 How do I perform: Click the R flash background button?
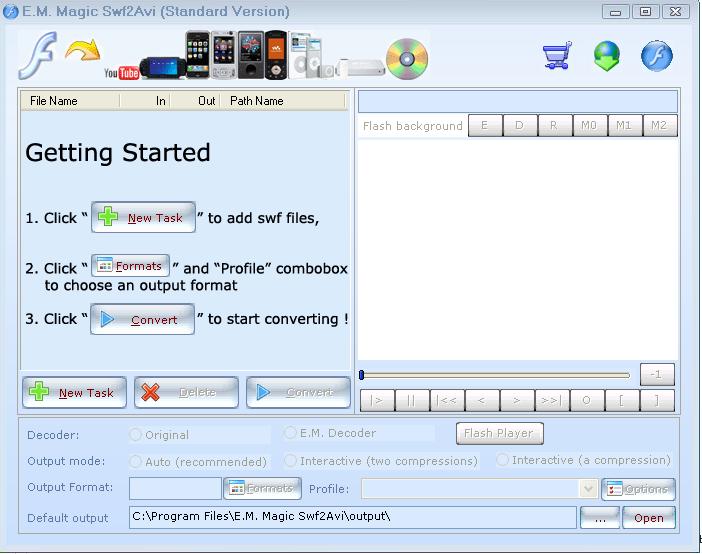(x=555, y=125)
